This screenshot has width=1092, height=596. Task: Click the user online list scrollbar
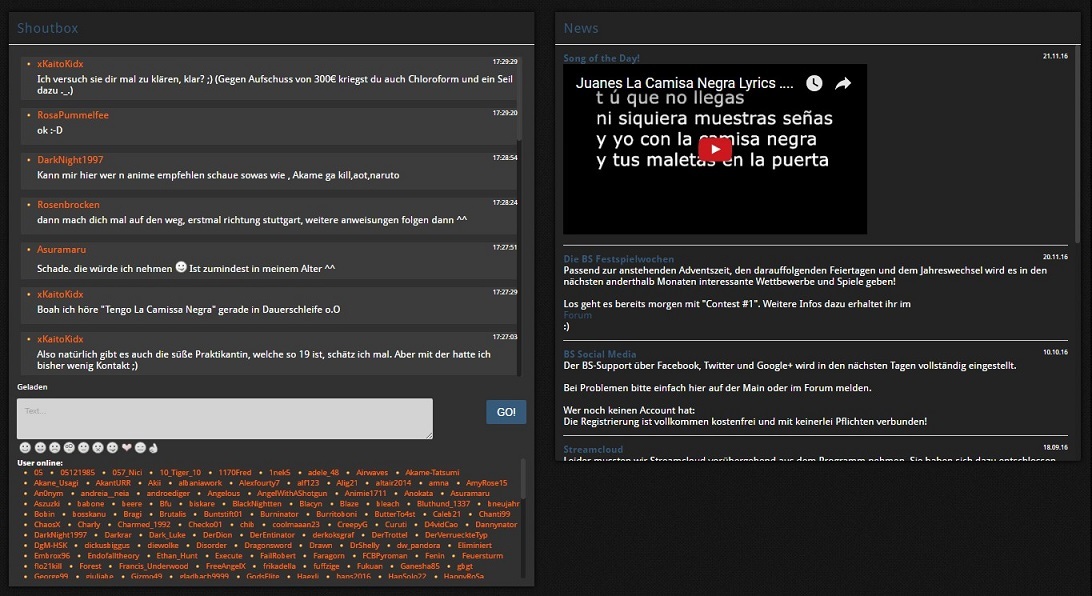(x=523, y=478)
